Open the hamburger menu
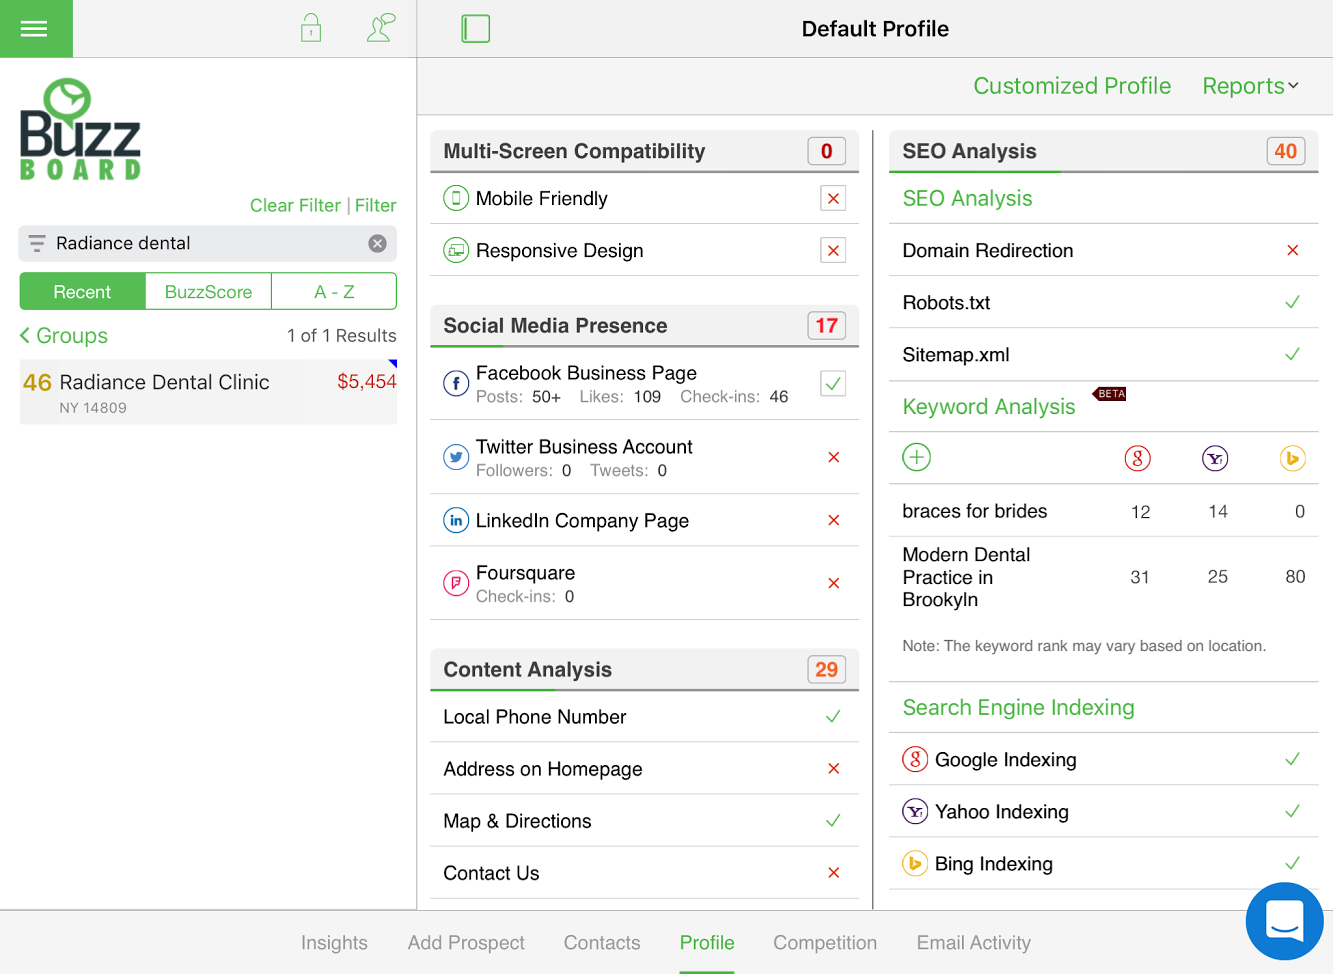Image resolution: width=1333 pixels, height=974 pixels. 34,29
